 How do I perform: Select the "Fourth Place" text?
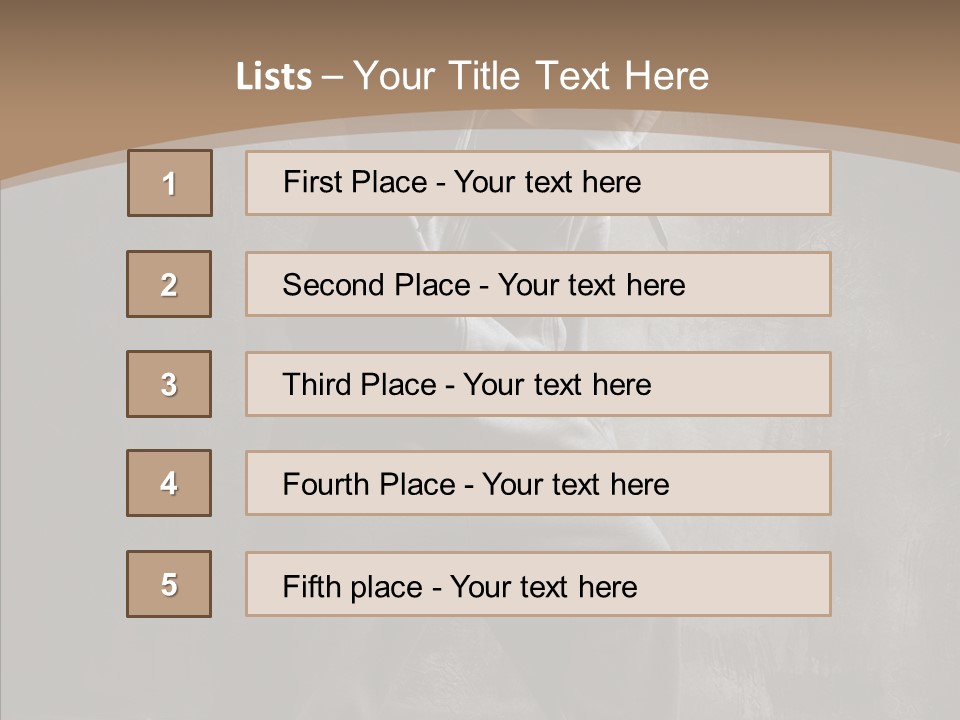click(x=368, y=485)
